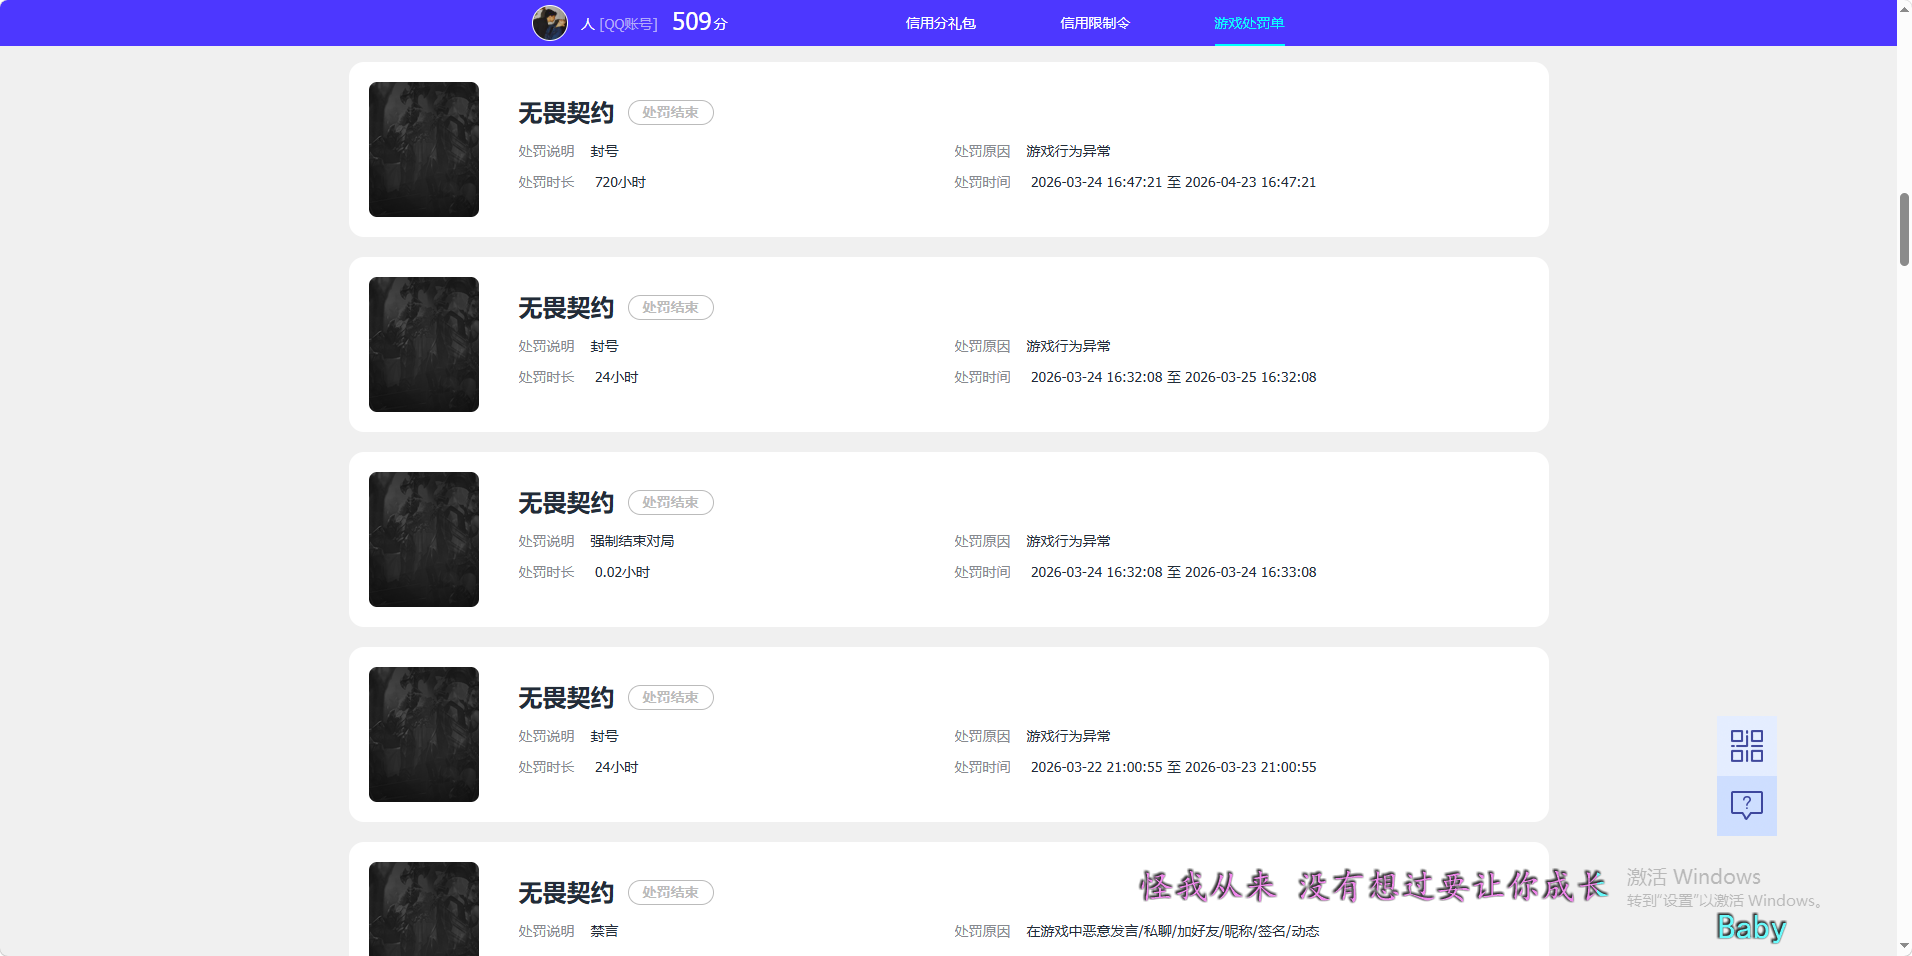The width and height of the screenshot is (1912, 956).
Task: Click 处罚结束 badge on the 720小时 card
Action: pyautogui.click(x=671, y=112)
